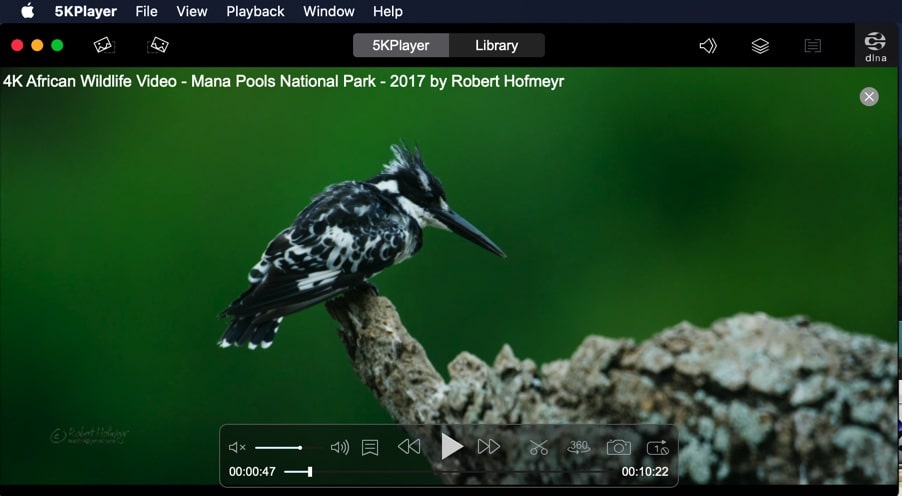The height and width of the screenshot is (496, 902).
Task: Click the first rotate image icon in title bar
Action: click(105, 45)
